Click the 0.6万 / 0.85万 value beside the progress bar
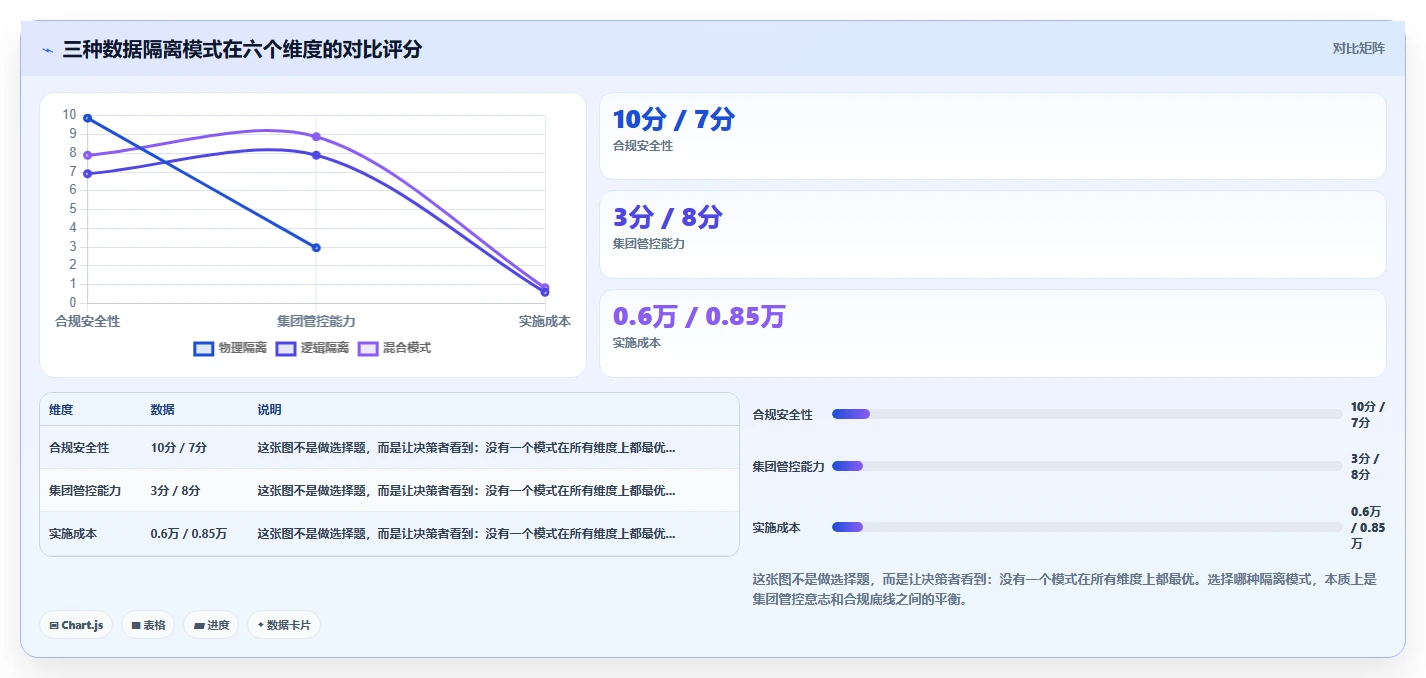Image resolution: width=1426 pixels, height=678 pixels. pos(1367,528)
